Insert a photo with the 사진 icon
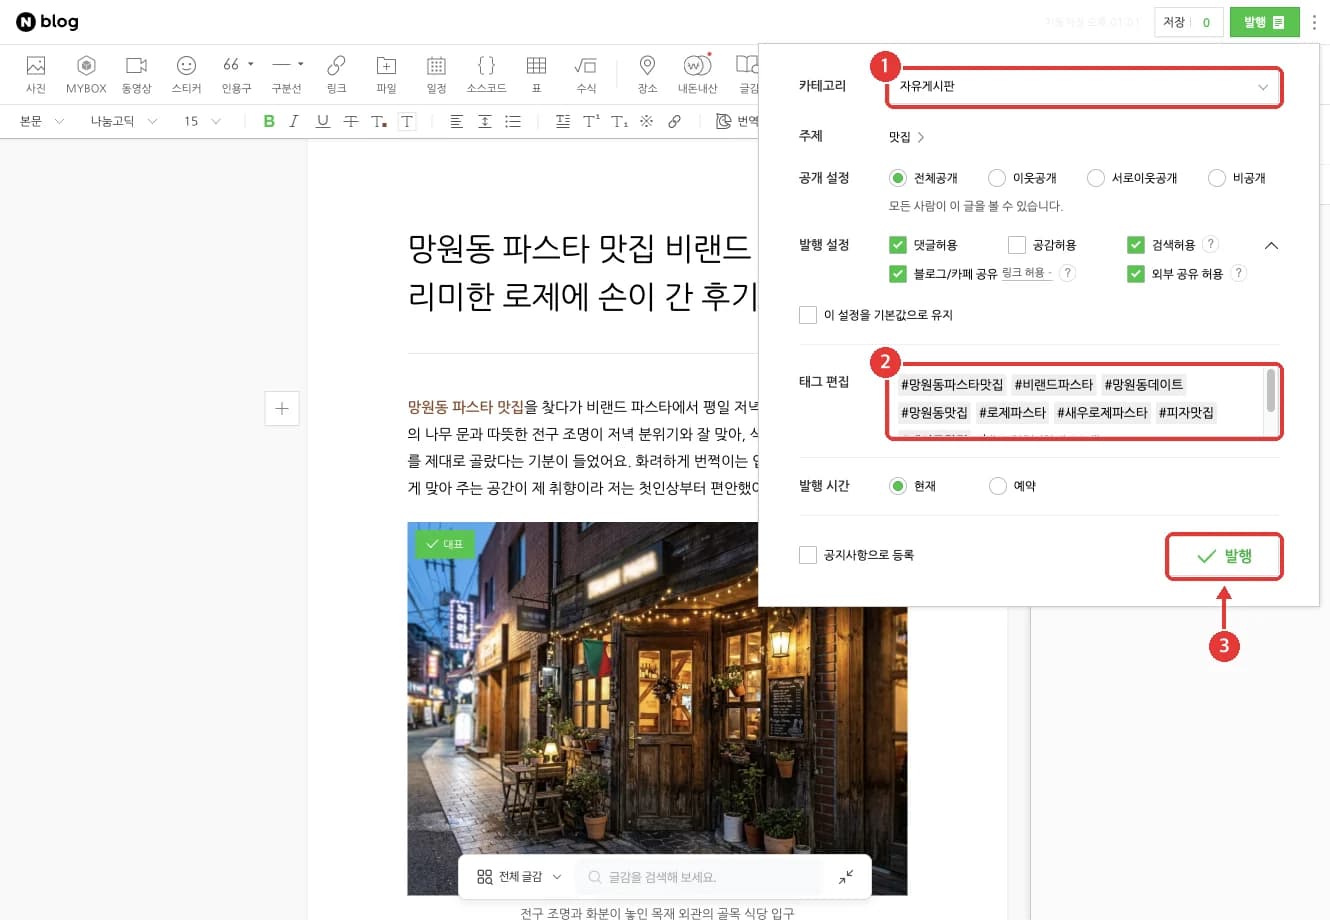Viewport: 1330px width, 920px height. point(36,74)
